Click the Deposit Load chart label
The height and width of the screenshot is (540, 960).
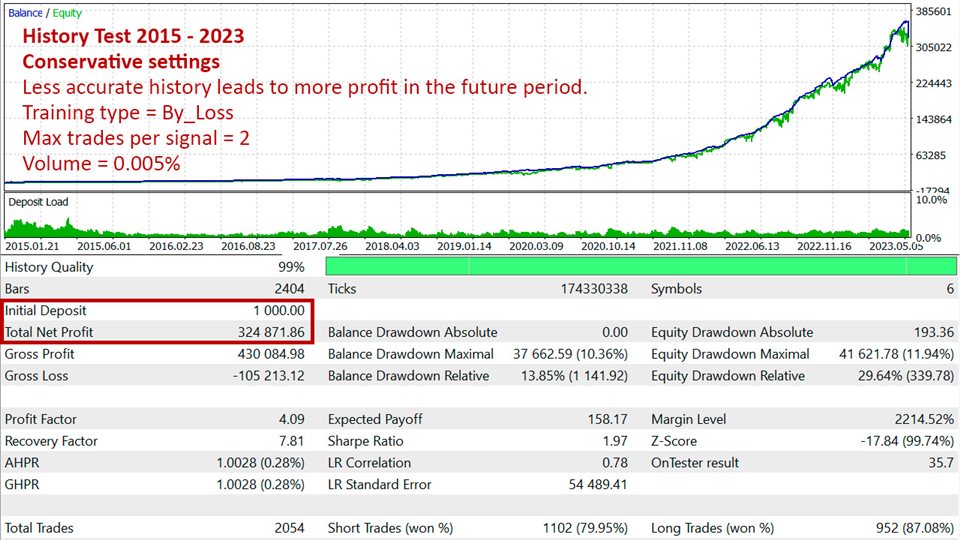pos(38,202)
